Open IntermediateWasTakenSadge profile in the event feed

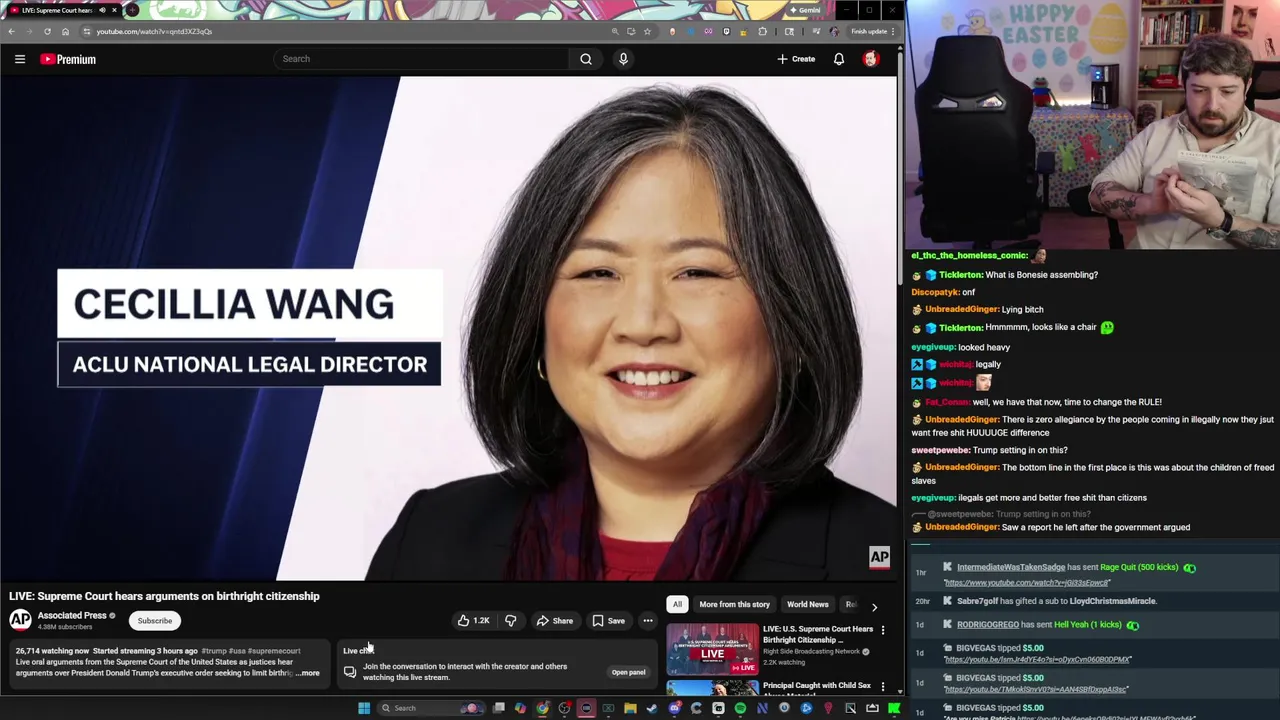pyautogui.click(x=1010, y=567)
